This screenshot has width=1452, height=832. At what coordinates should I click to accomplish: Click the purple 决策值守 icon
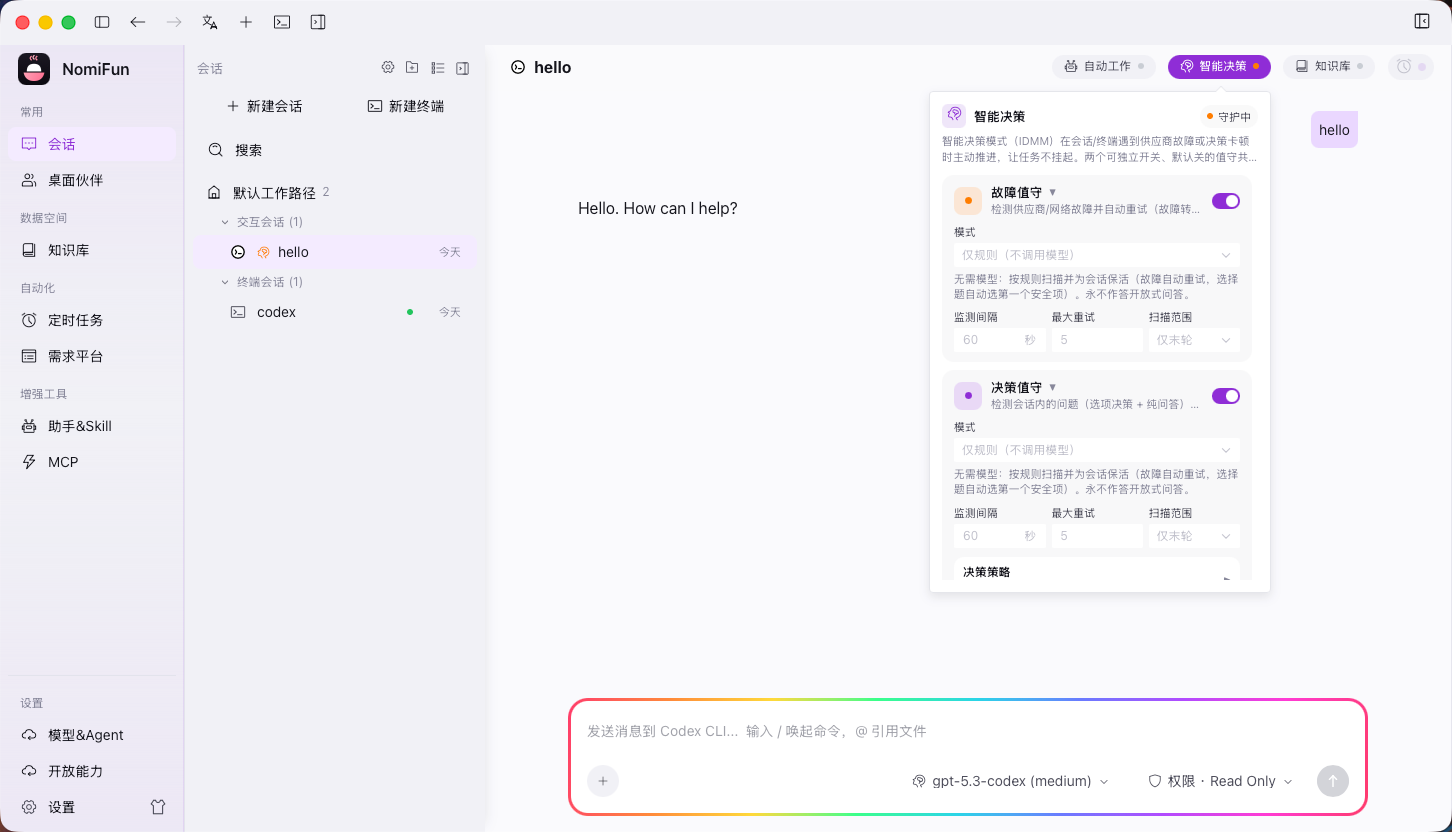point(968,396)
